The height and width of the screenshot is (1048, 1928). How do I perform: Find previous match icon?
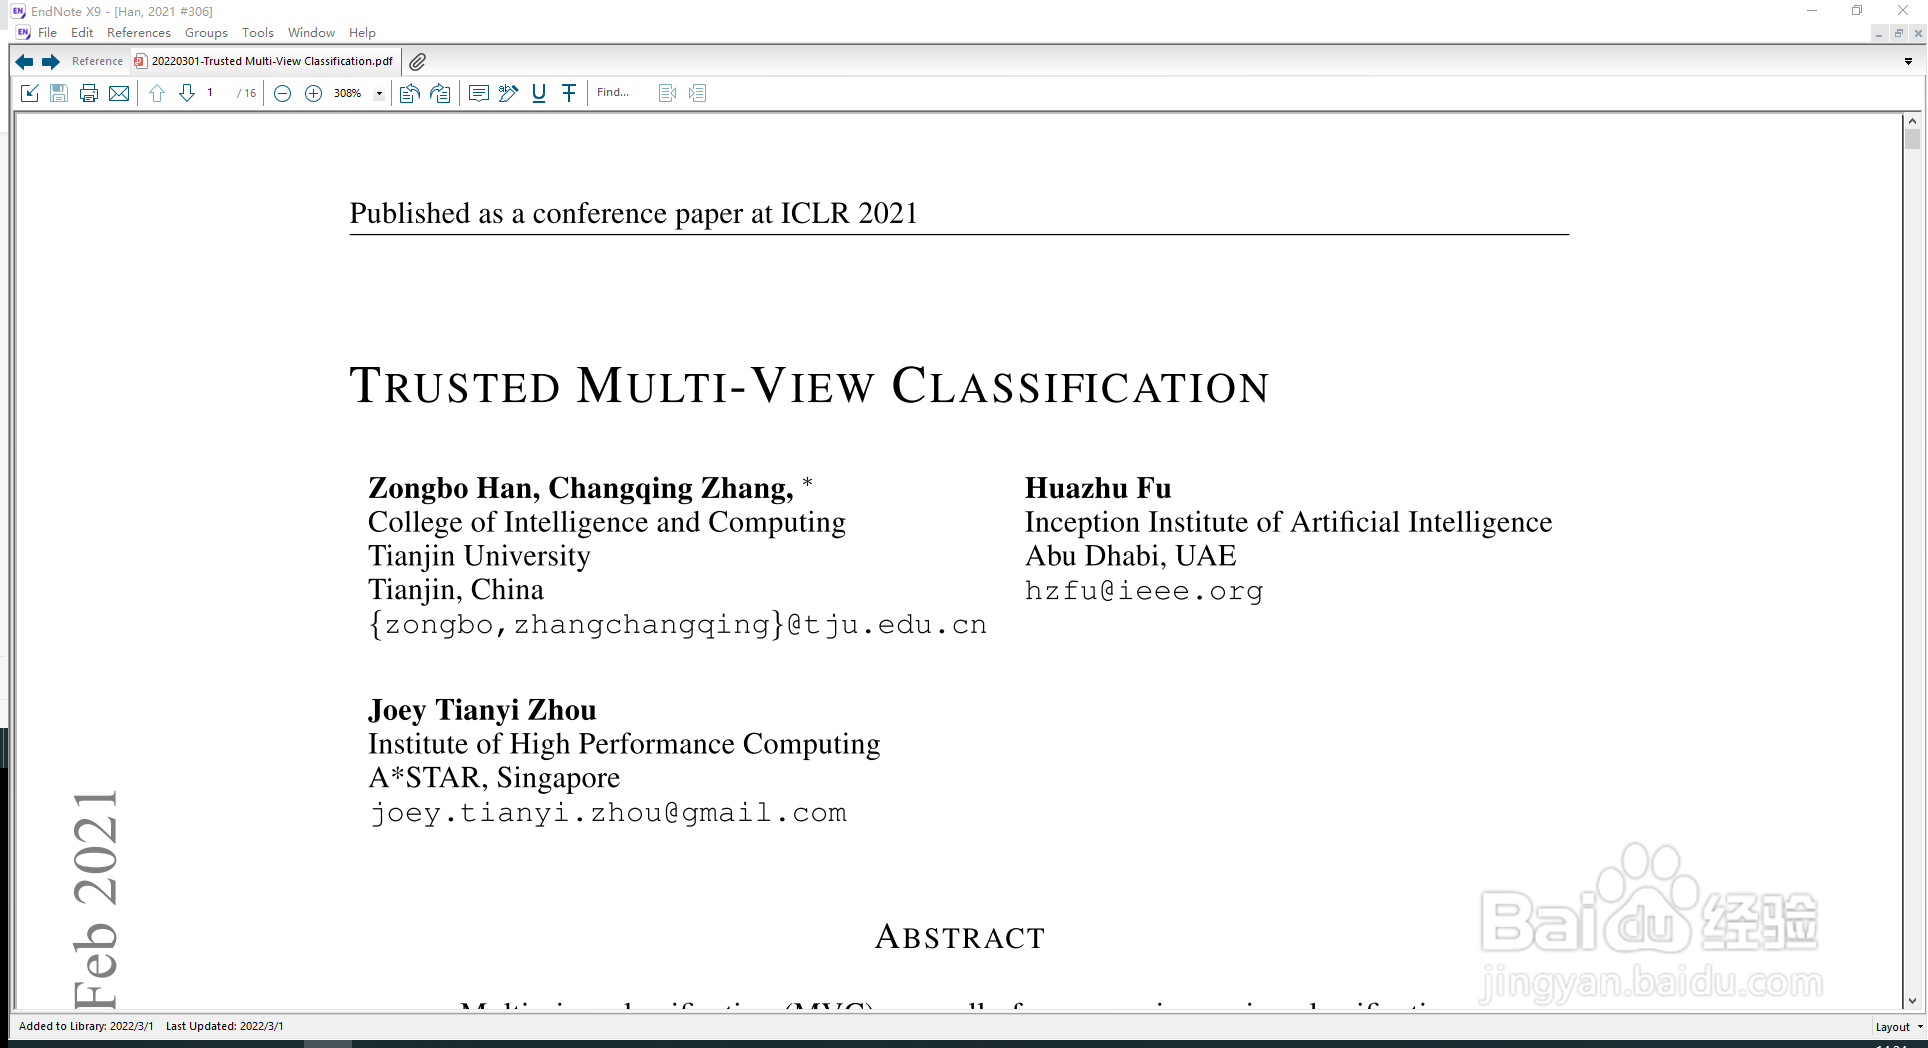668,93
